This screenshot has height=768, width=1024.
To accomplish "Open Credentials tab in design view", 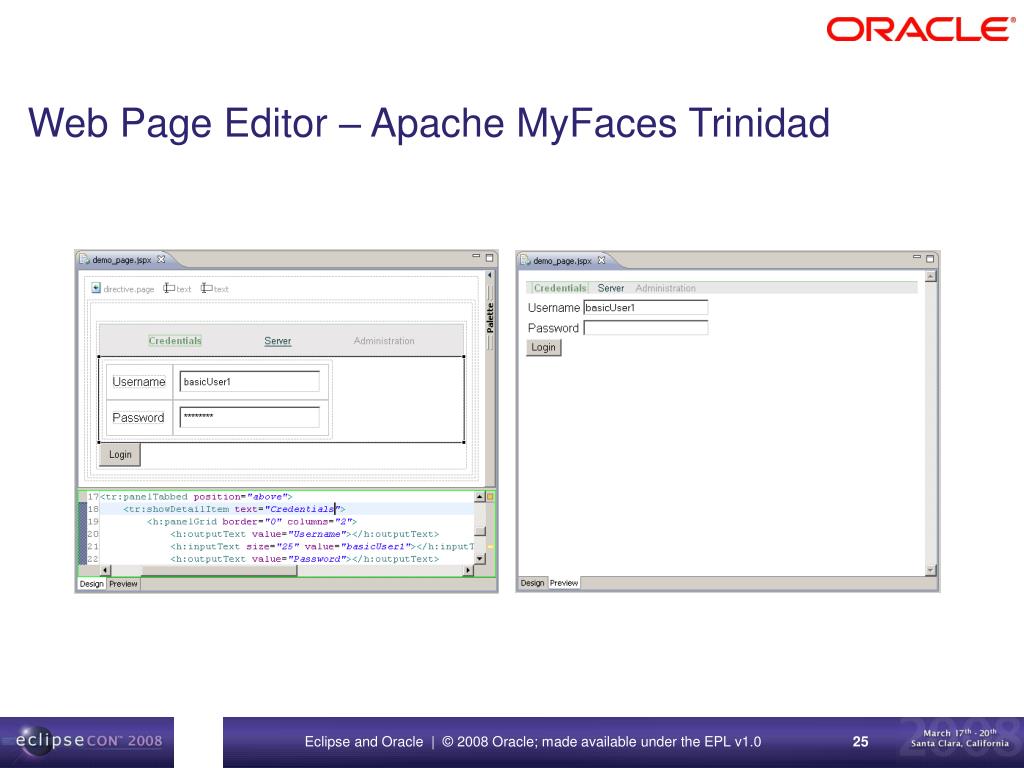I will [x=174, y=341].
